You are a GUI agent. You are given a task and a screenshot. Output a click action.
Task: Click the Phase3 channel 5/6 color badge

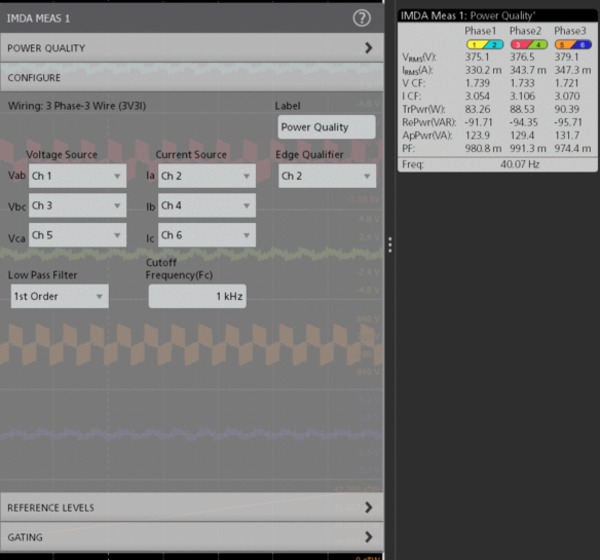(x=573, y=44)
